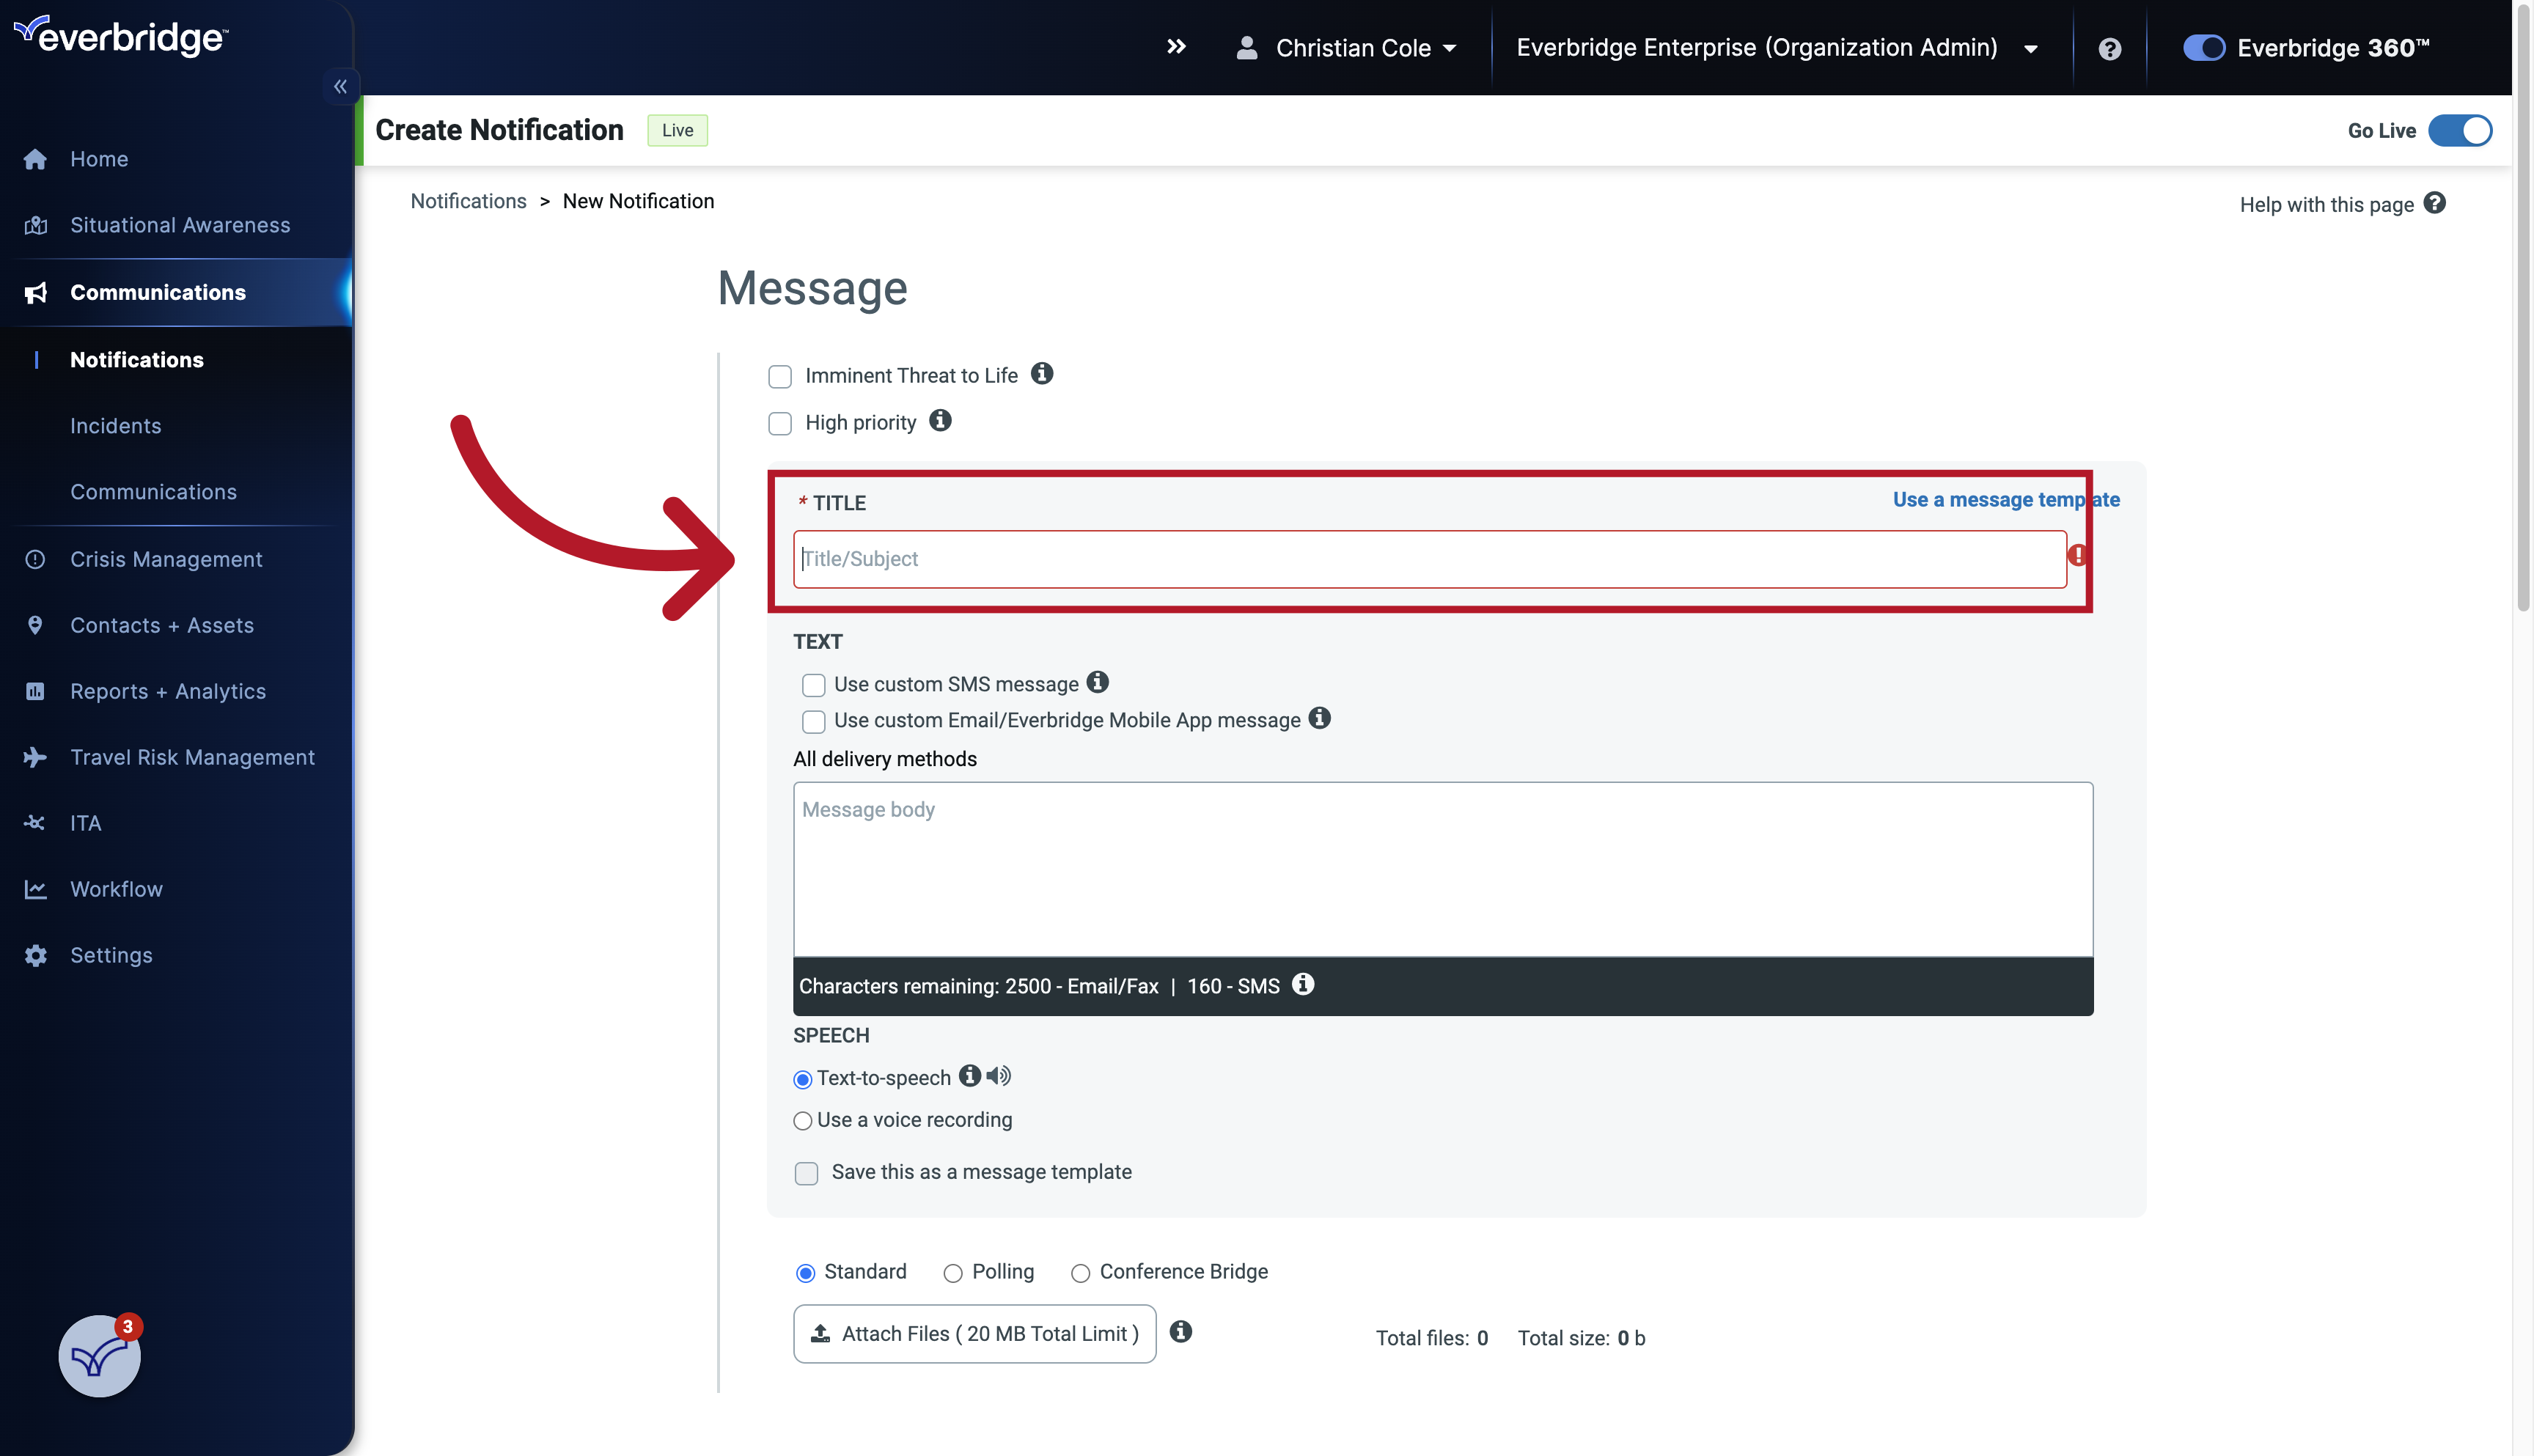Select the Contacts + Assets pin icon
Image resolution: width=2534 pixels, height=1456 pixels.
(35, 625)
